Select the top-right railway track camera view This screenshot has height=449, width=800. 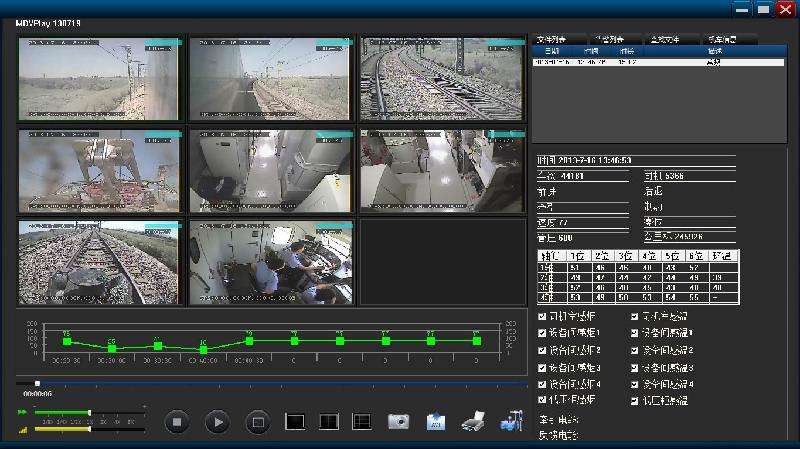442,79
